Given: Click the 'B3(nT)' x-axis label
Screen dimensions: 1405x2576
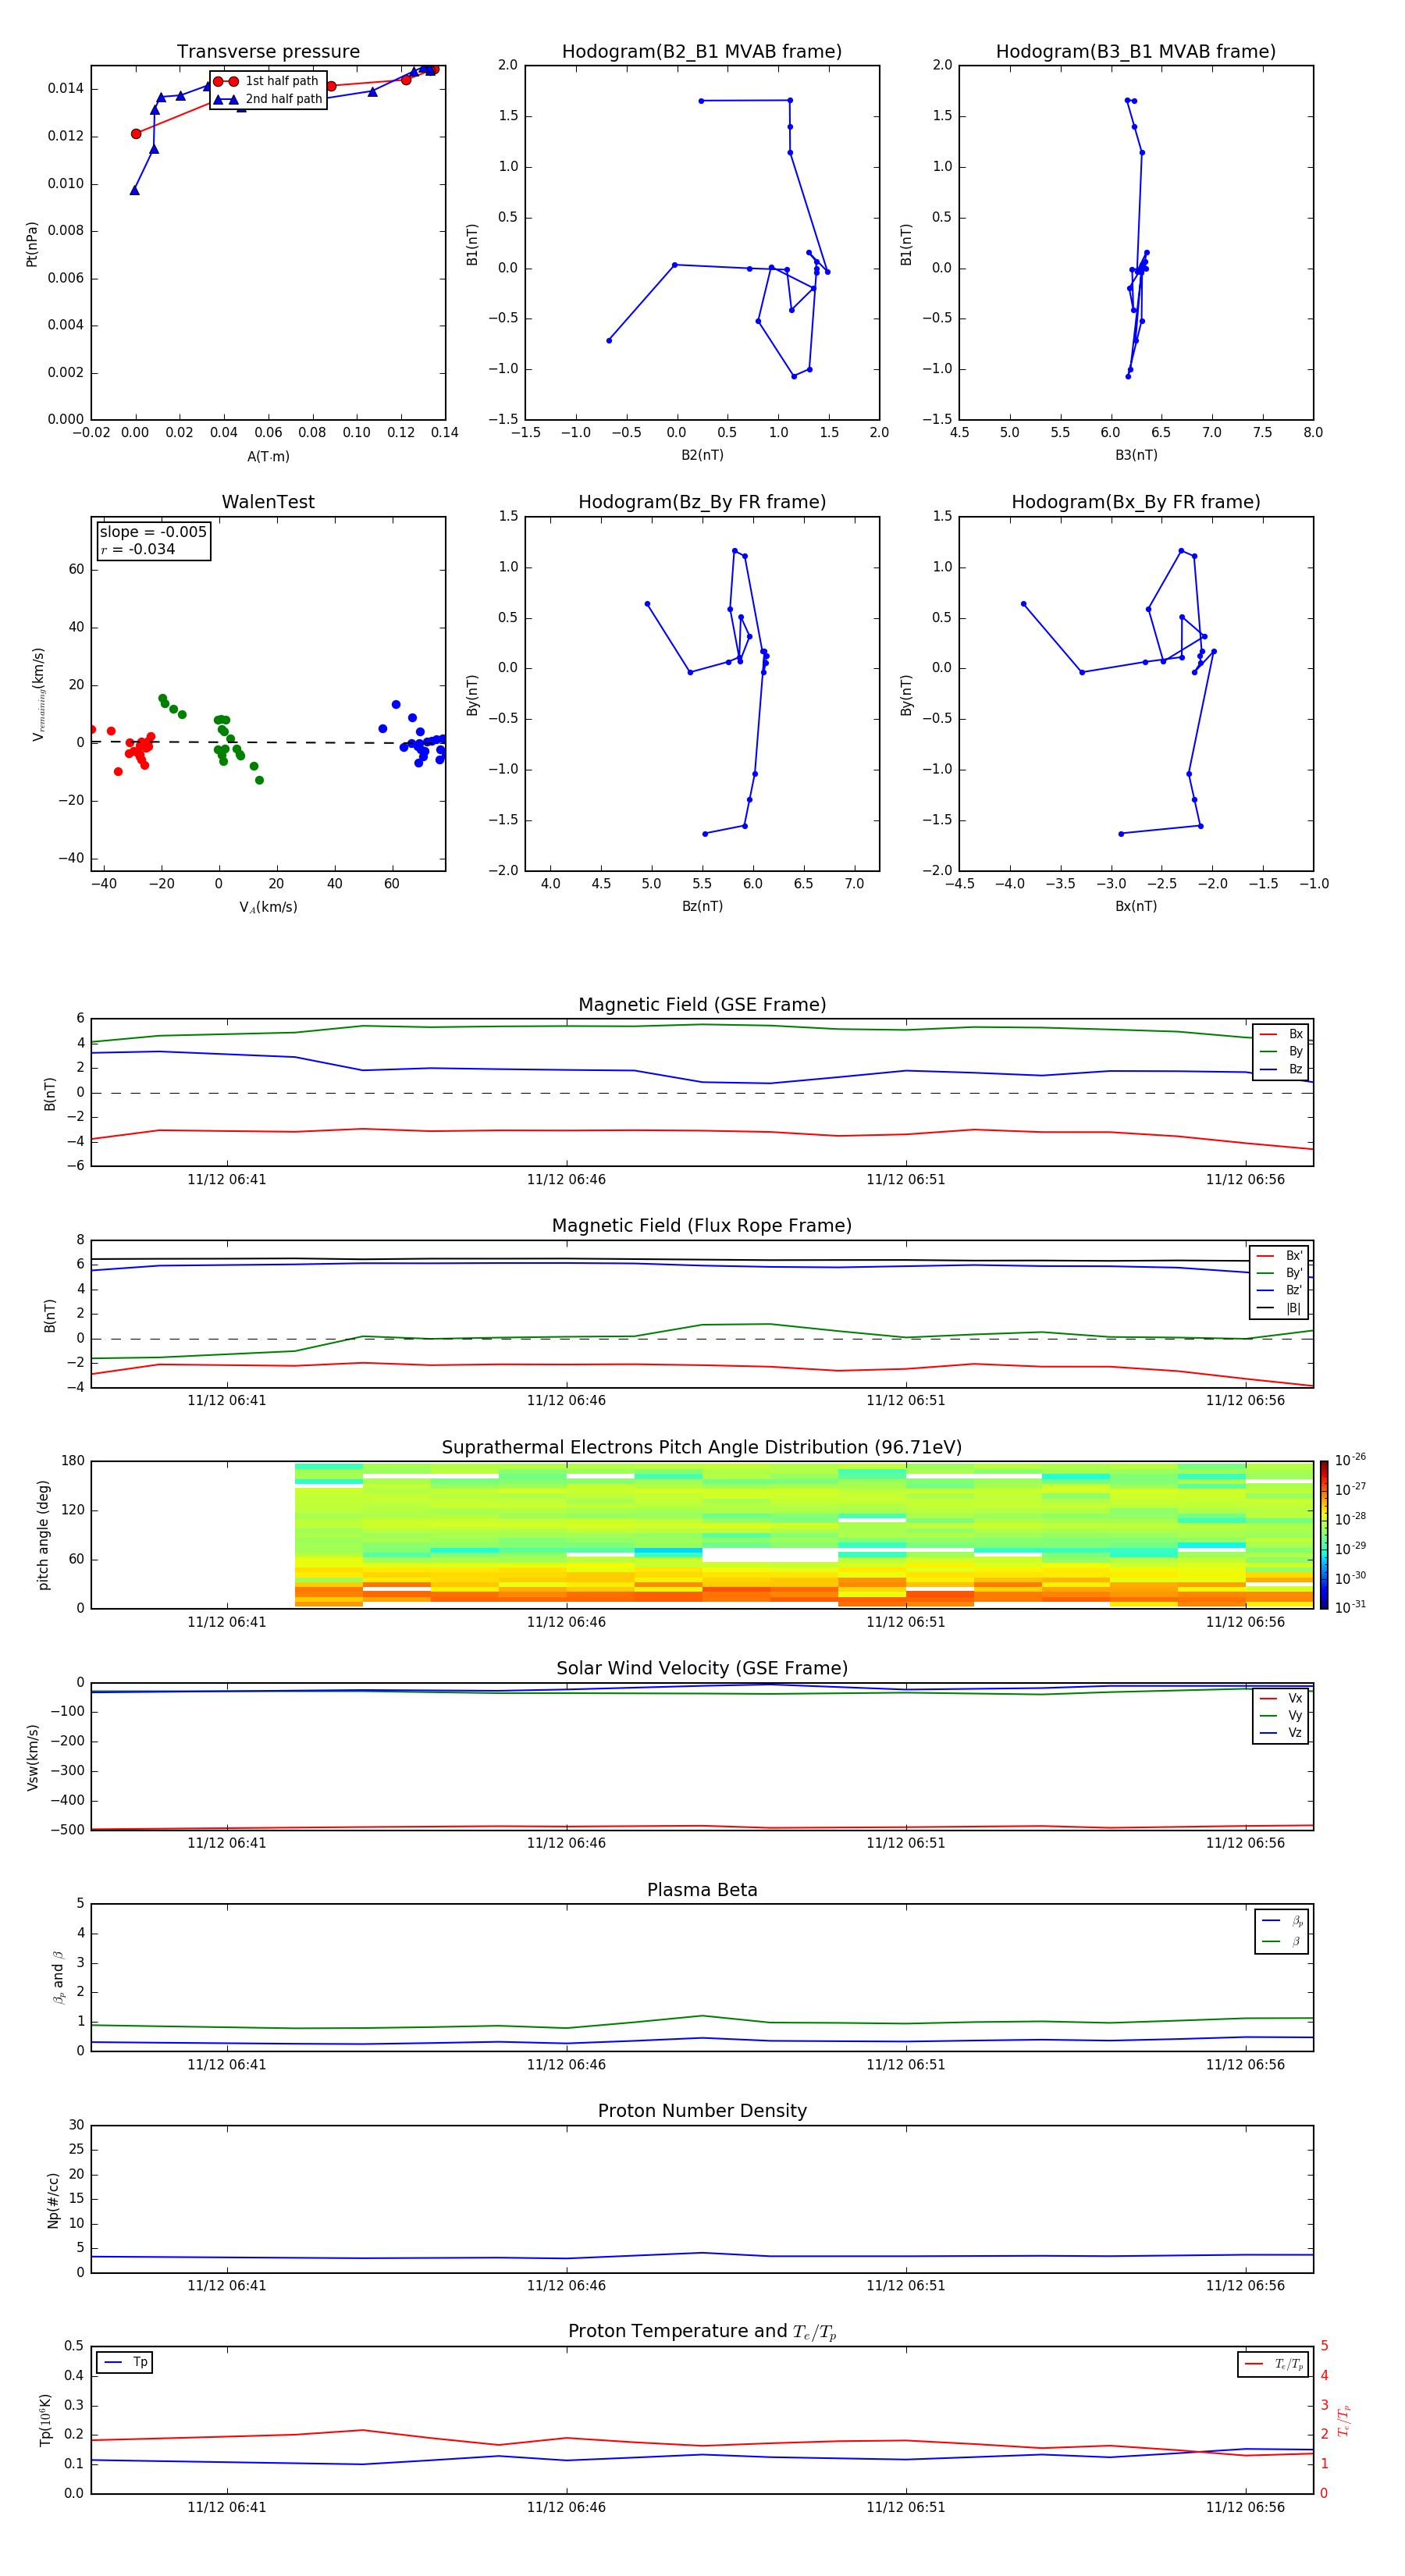Looking at the screenshot, I should tap(1136, 455).
